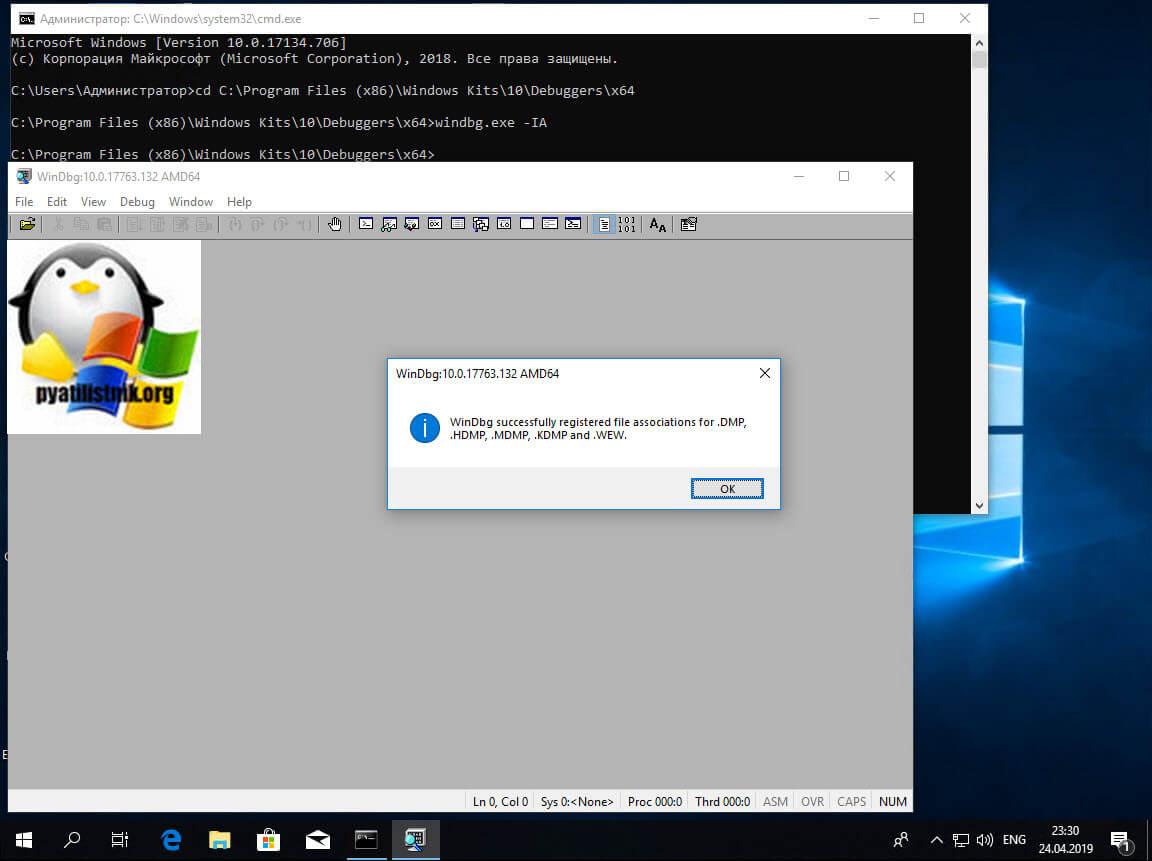
Task: Open the Memory window toolbar icon
Action: [x=458, y=224]
